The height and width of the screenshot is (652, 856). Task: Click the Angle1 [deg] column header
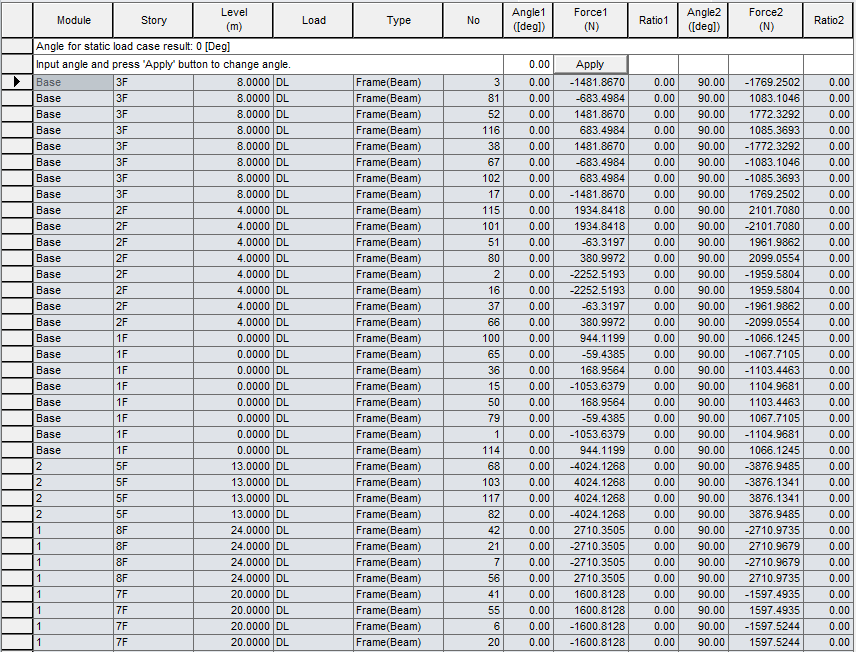(529, 19)
